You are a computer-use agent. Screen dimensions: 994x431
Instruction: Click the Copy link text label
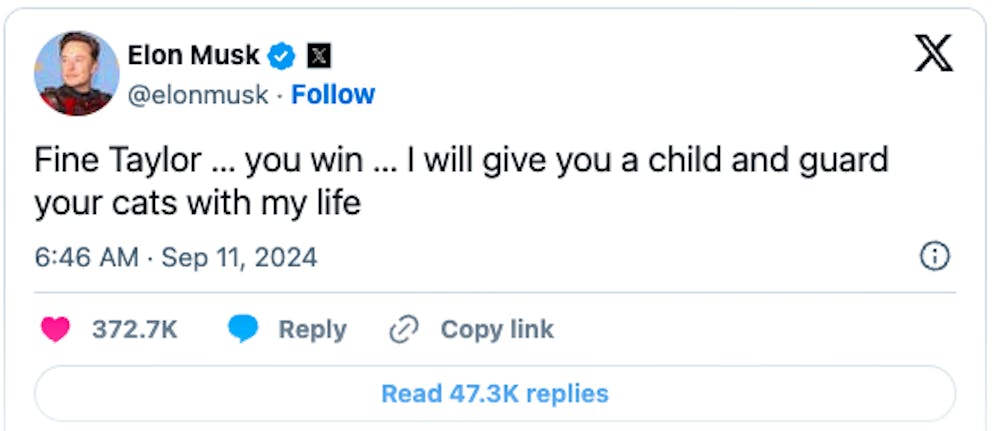pyautogui.click(x=496, y=330)
